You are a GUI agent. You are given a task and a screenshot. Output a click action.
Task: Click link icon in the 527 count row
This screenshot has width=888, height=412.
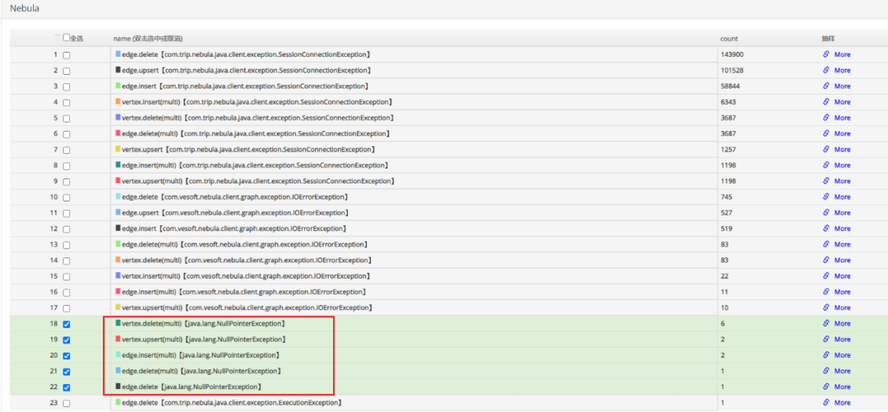point(826,213)
